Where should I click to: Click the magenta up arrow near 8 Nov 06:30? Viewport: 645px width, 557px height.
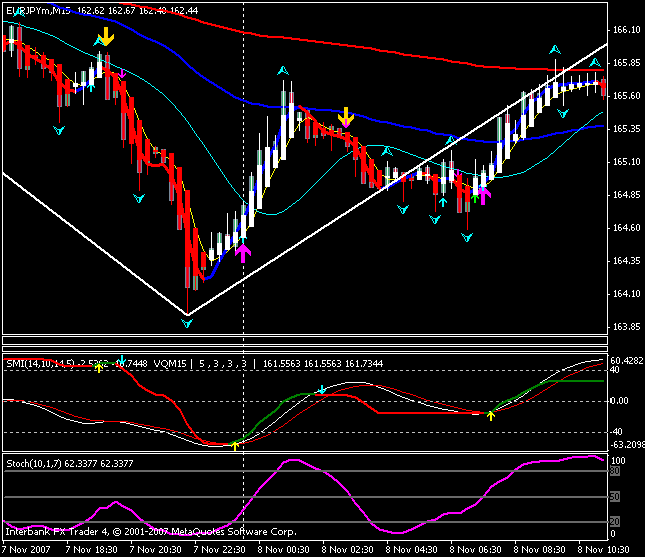click(x=483, y=195)
